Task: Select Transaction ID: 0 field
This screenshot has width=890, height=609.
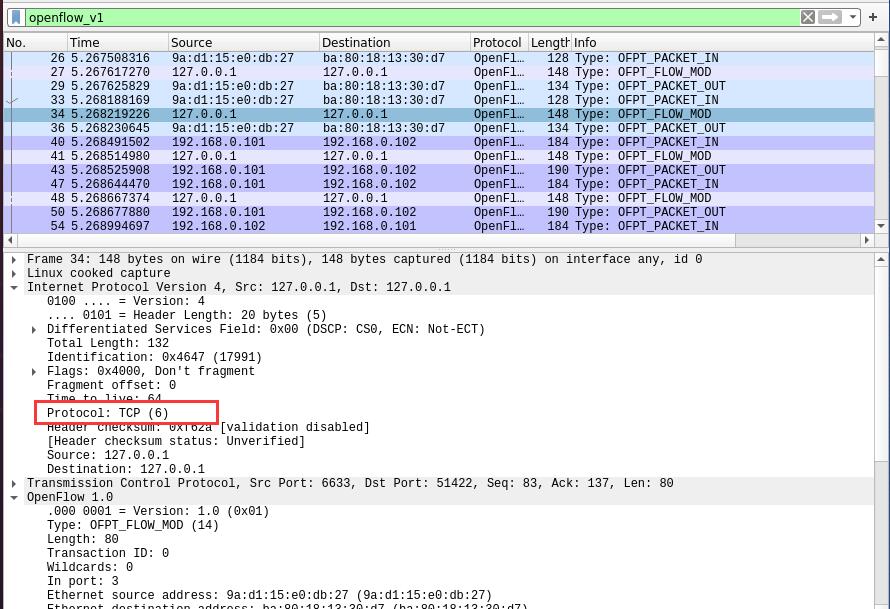Action: pos(108,553)
